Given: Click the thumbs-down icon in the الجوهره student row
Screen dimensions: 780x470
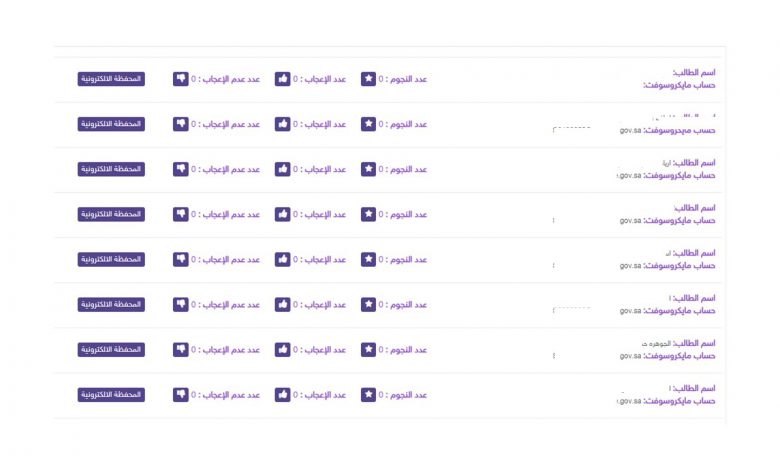Looking at the screenshot, I should tap(181, 350).
